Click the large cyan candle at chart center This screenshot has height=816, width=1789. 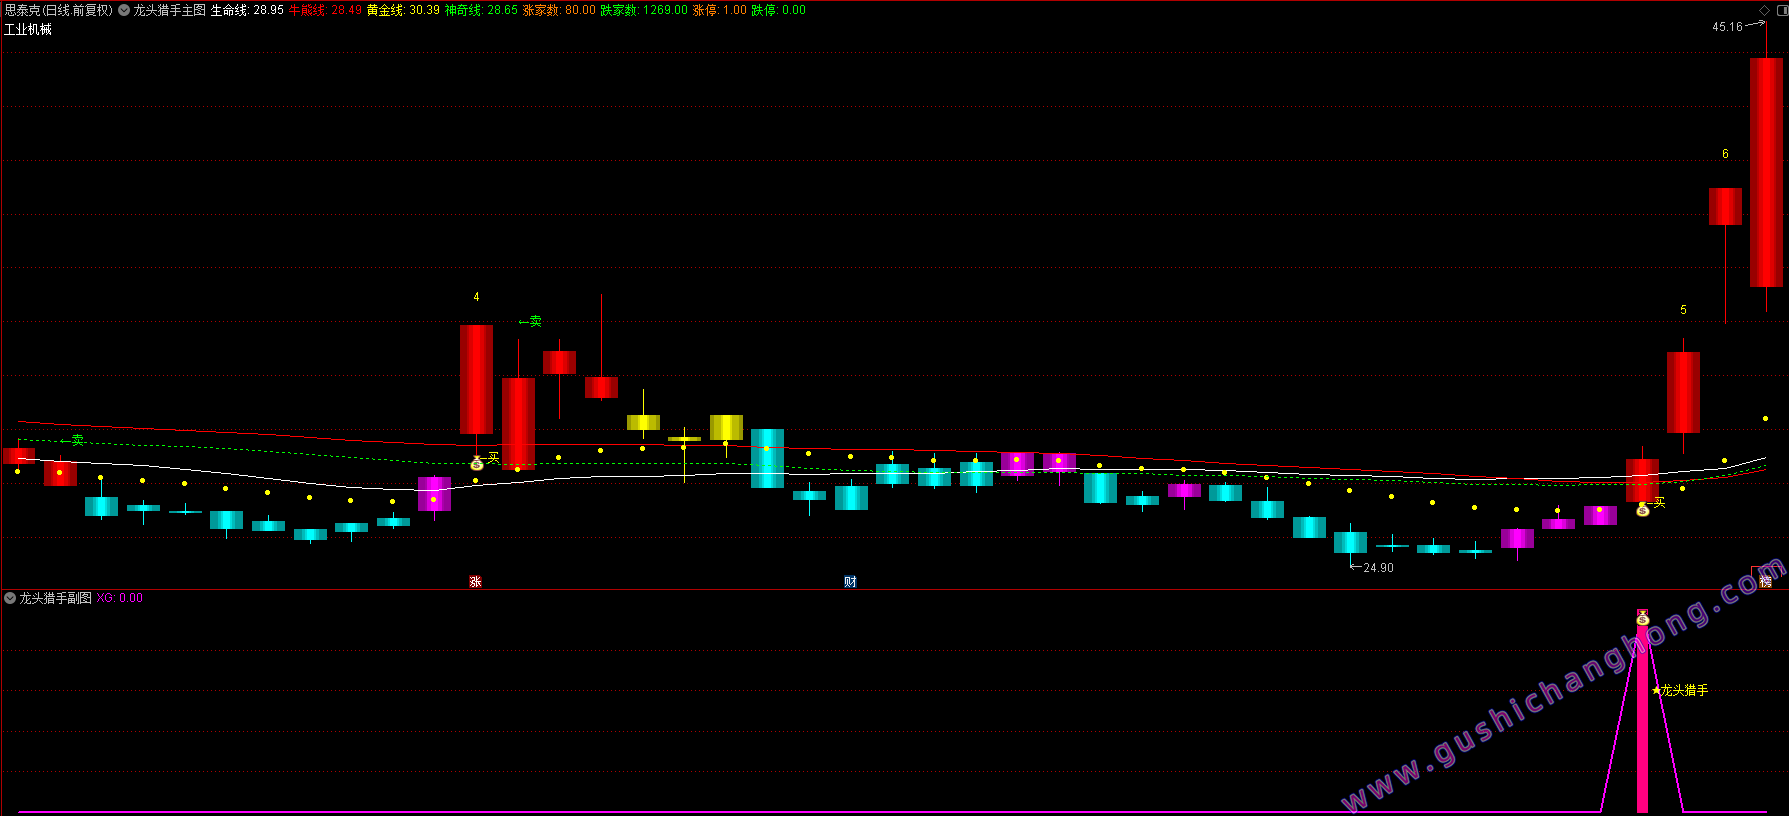[767, 458]
